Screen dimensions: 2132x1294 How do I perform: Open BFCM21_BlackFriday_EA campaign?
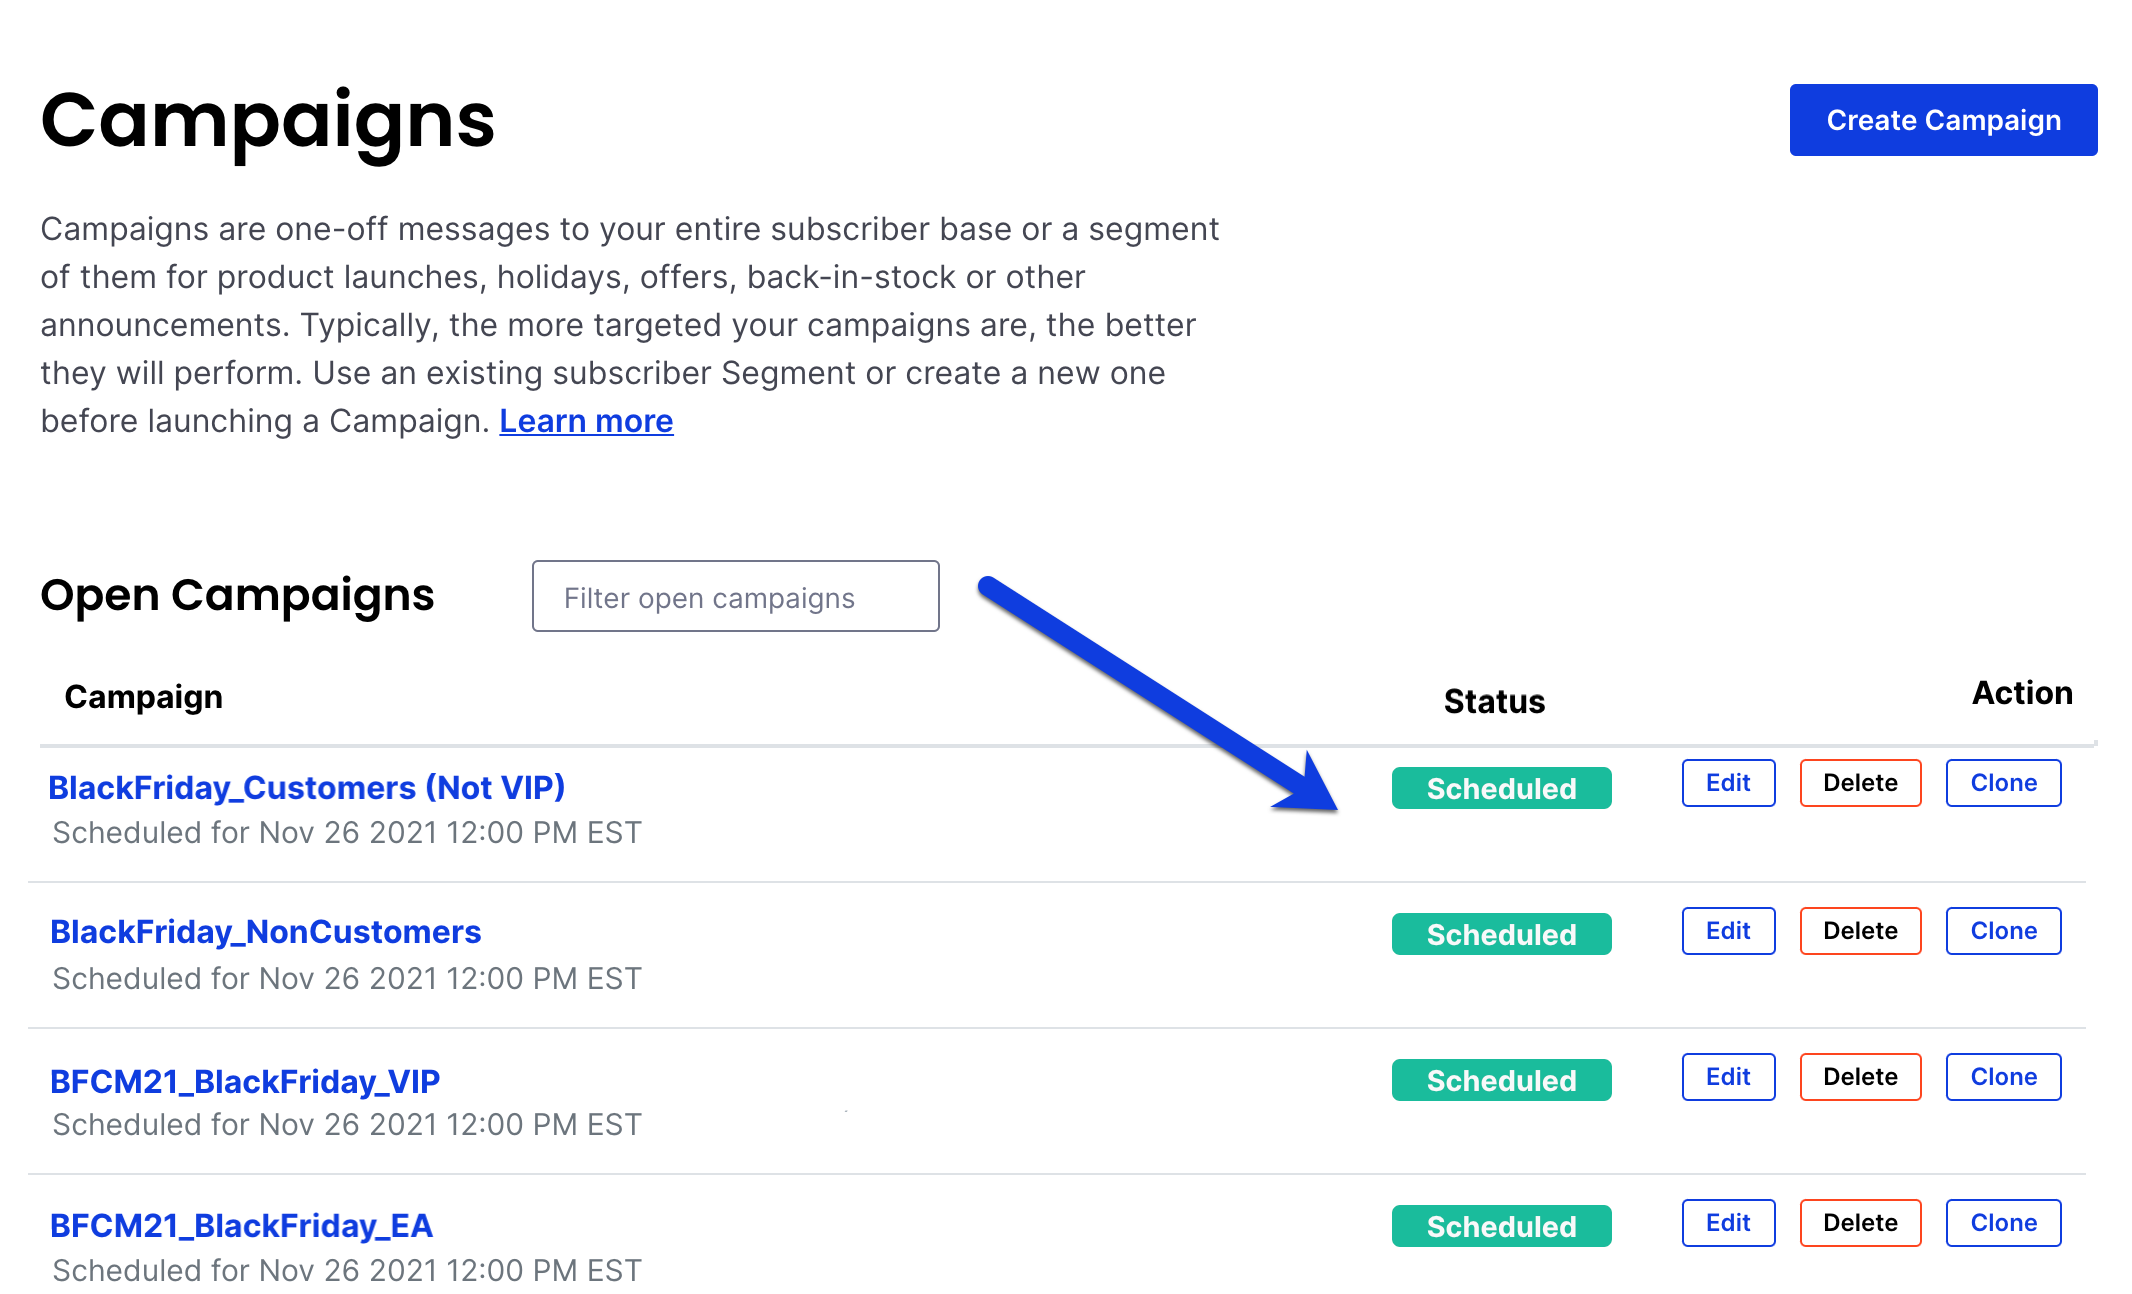pyautogui.click(x=241, y=1225)
